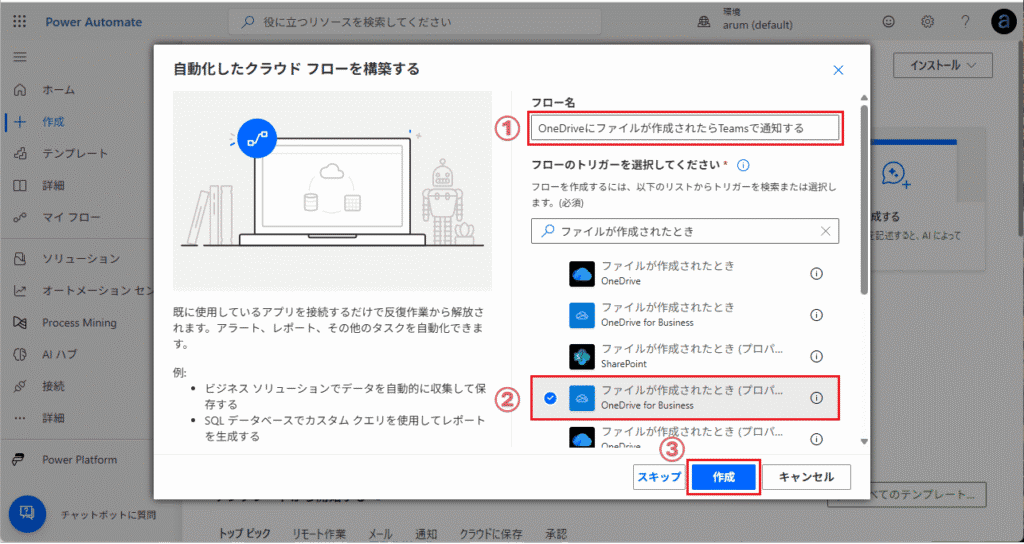The width and height of the screenshot is (1024, 544).
Task: Open the 通知 tab
Action: (x=426, y=534)
